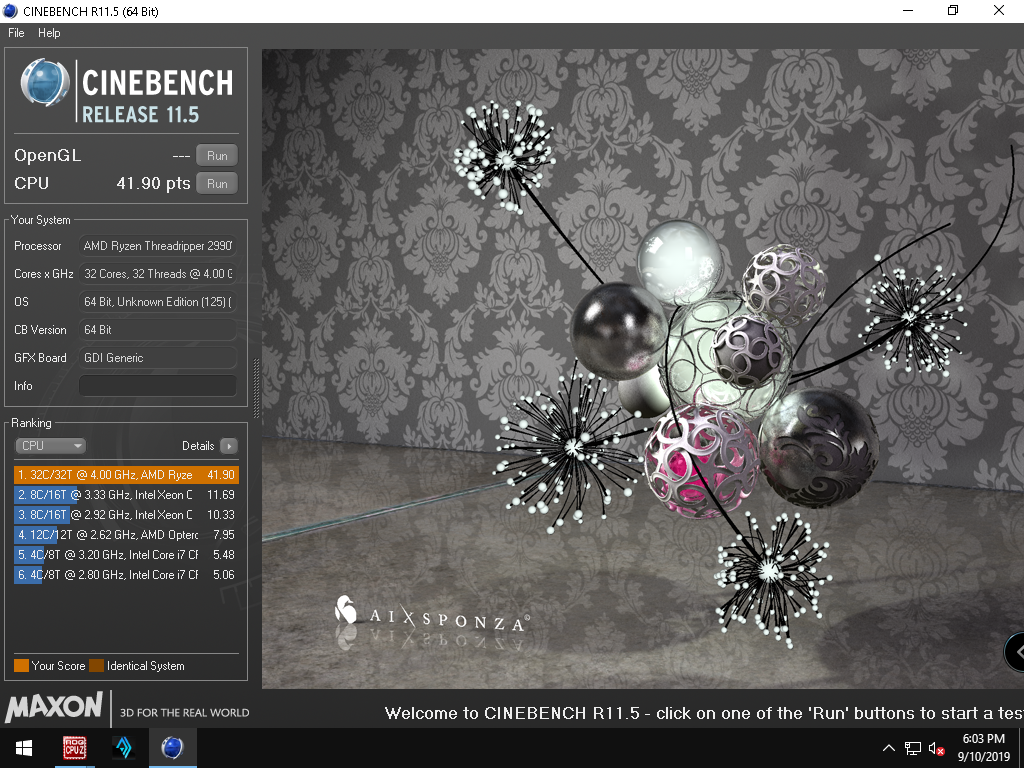Viewport: 1024px width, 768px height.
Task: Restore down the Cinebench window
Action: click(953, 10)
